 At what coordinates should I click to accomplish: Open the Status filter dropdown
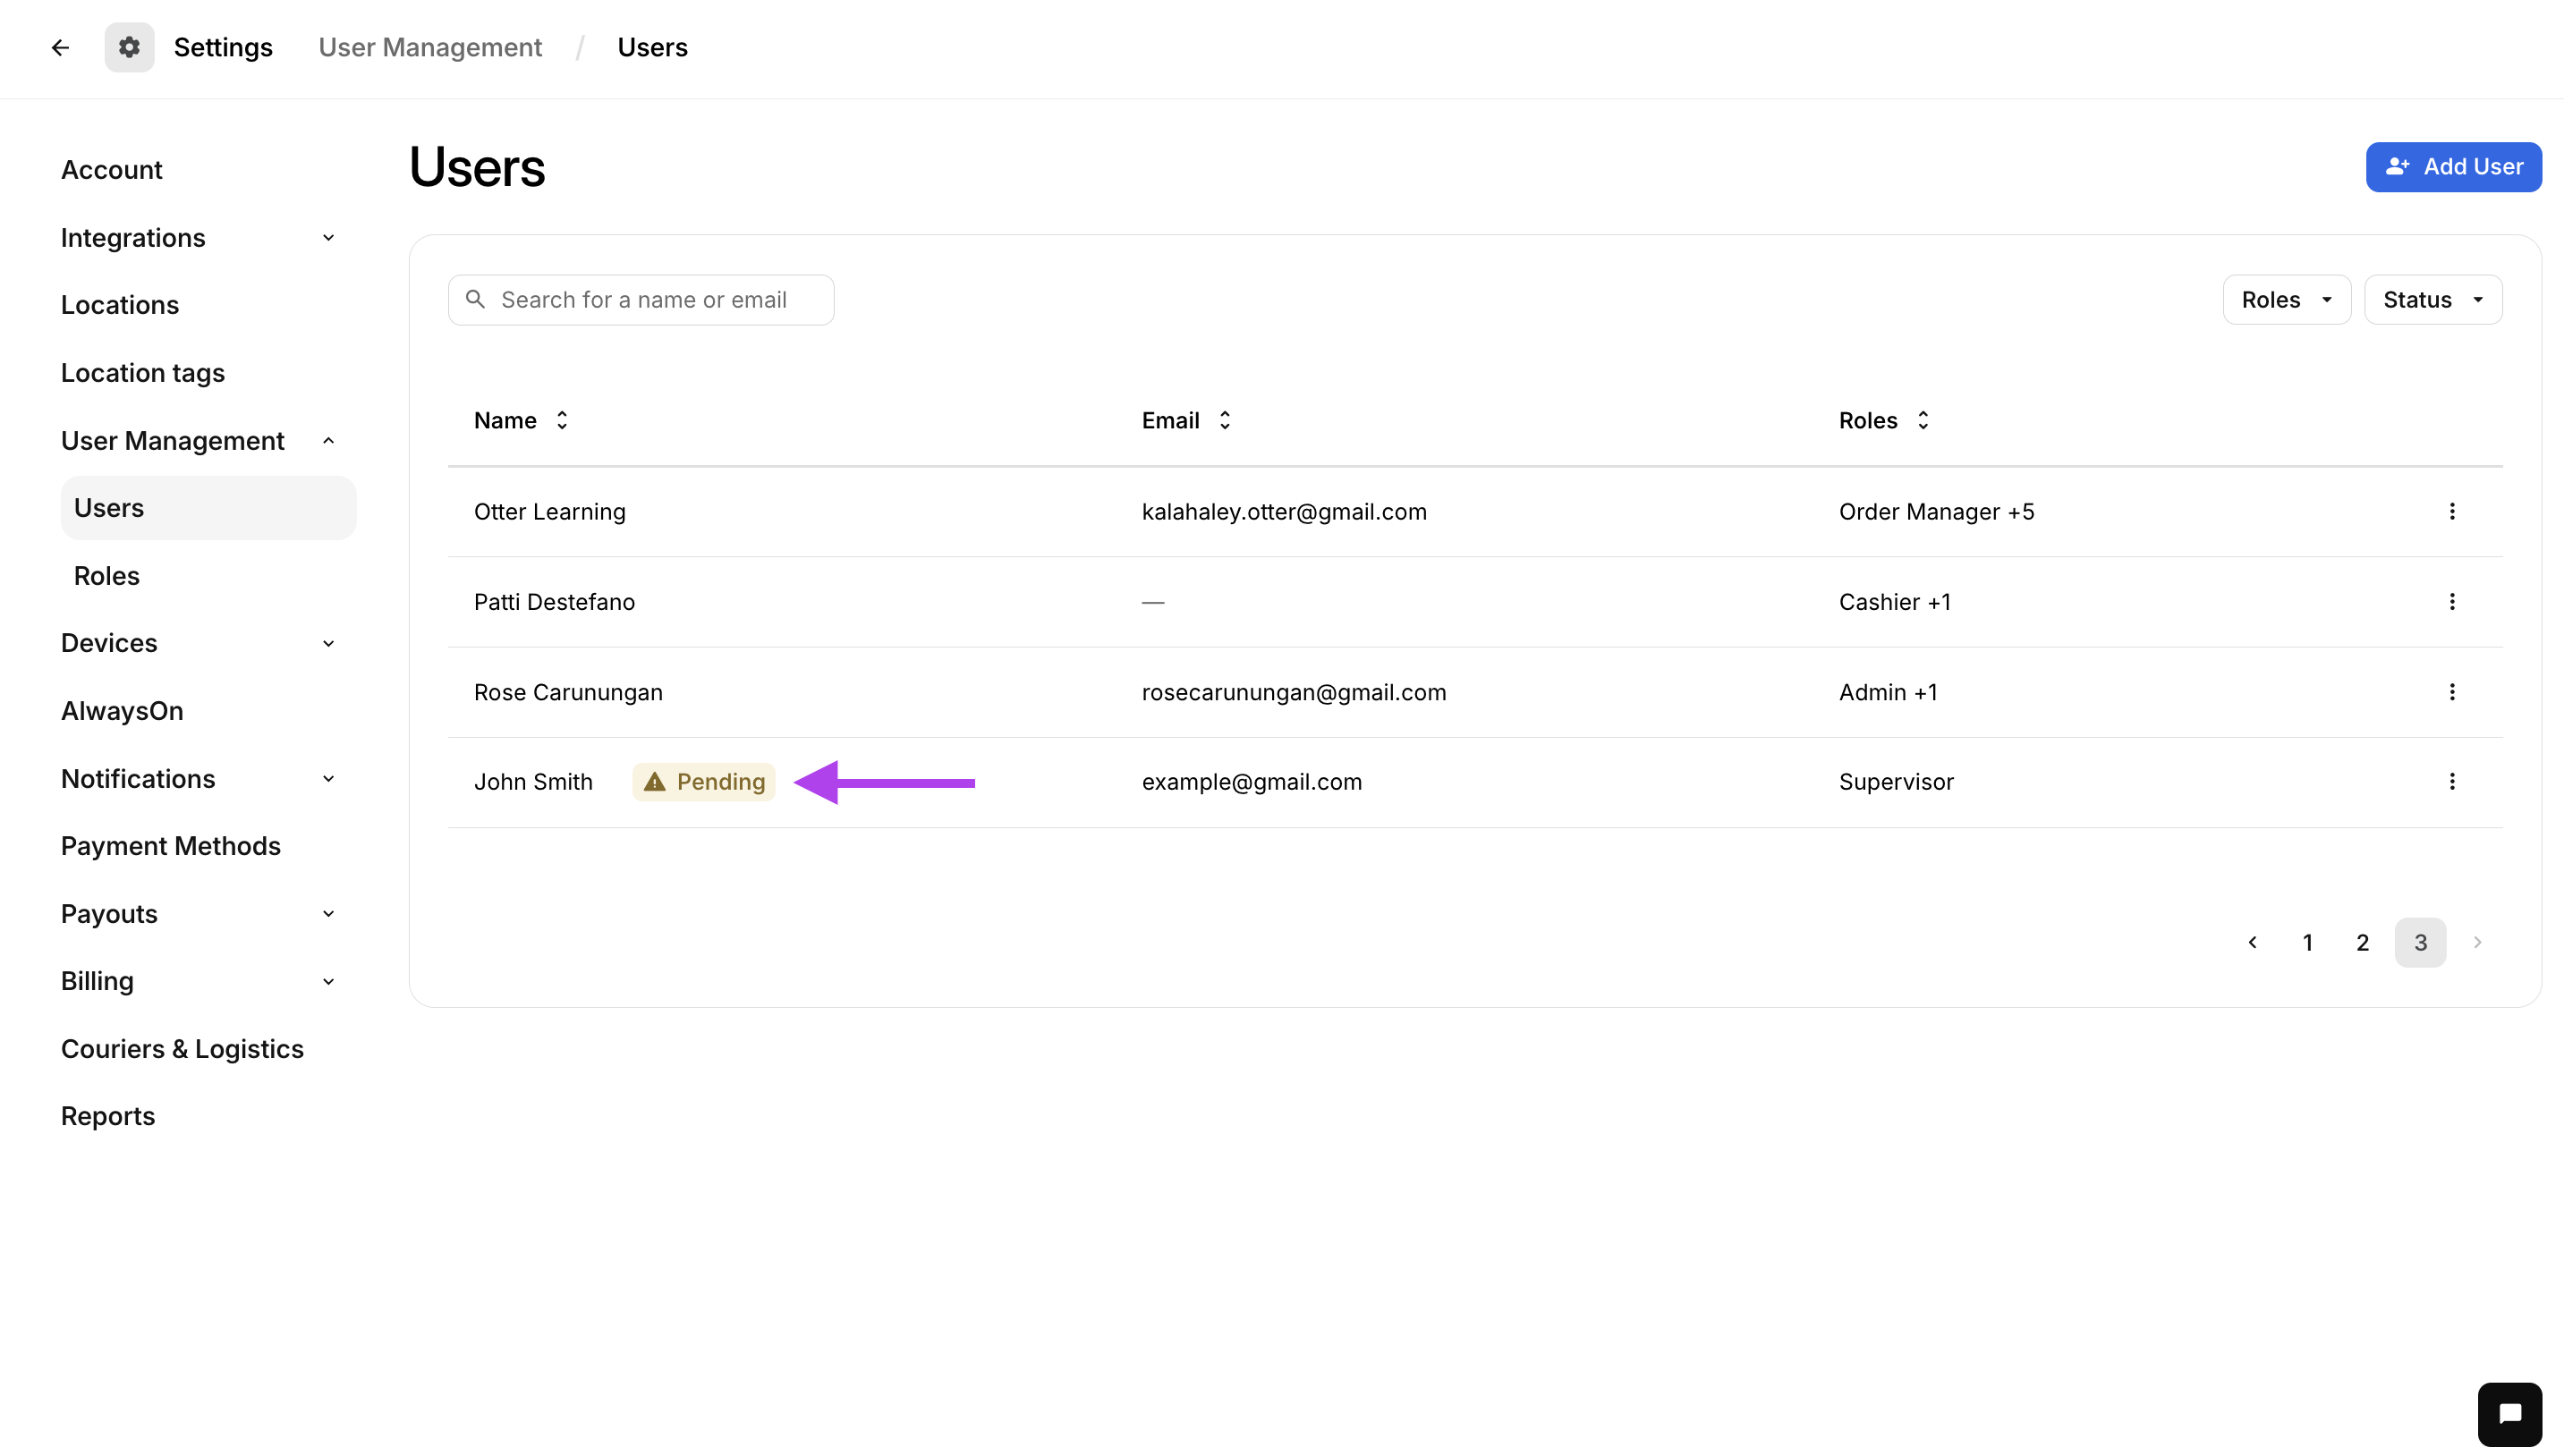[x=2432, y=300]
